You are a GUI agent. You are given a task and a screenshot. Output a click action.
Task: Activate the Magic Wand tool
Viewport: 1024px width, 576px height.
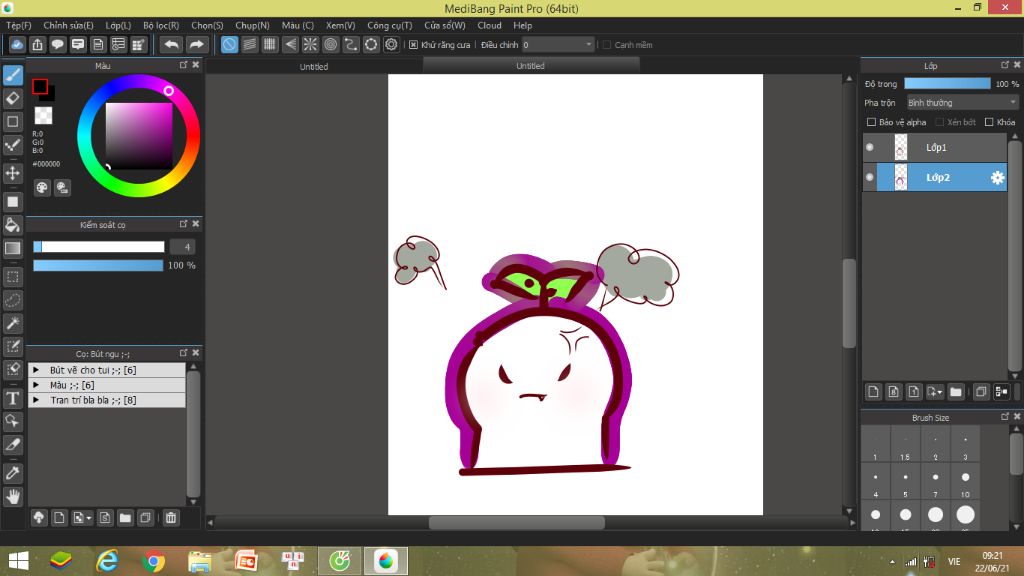(x=12, y=323)
